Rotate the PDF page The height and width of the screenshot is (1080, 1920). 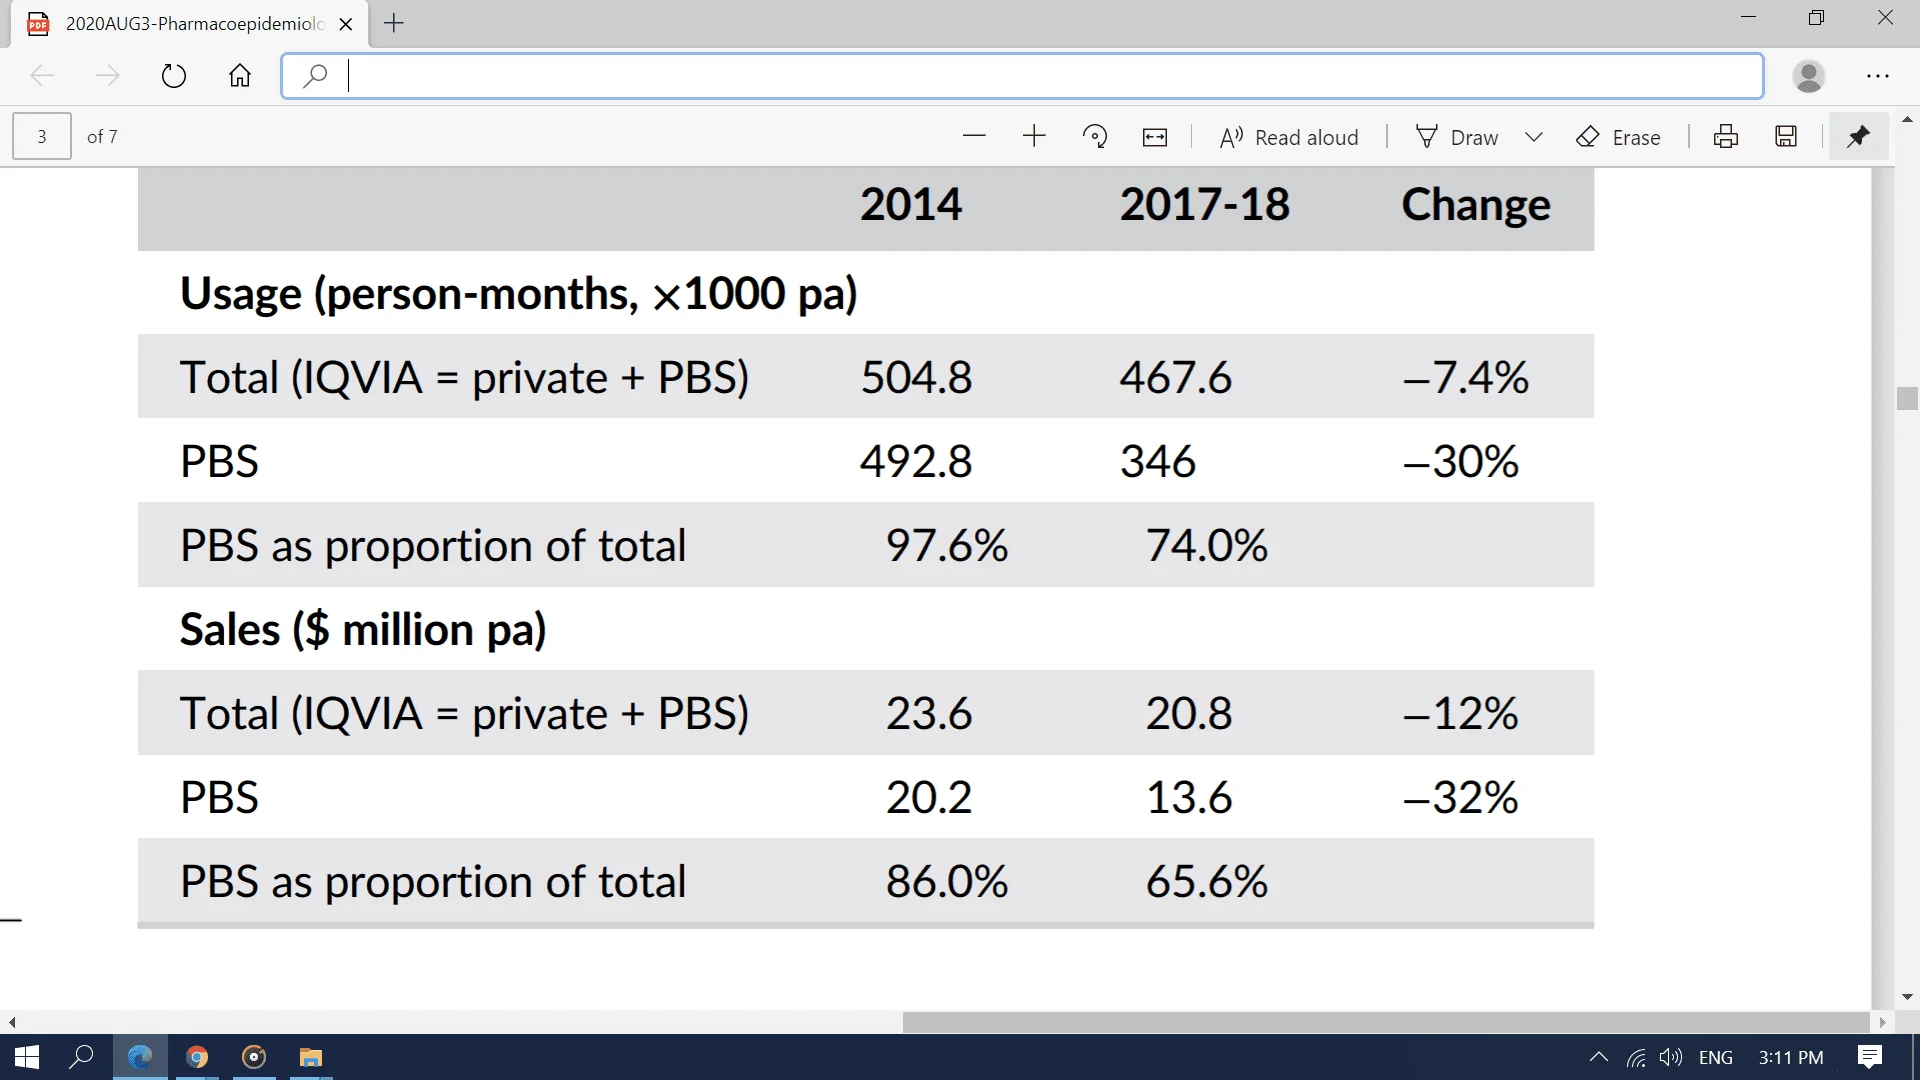tap(1095, 137)
